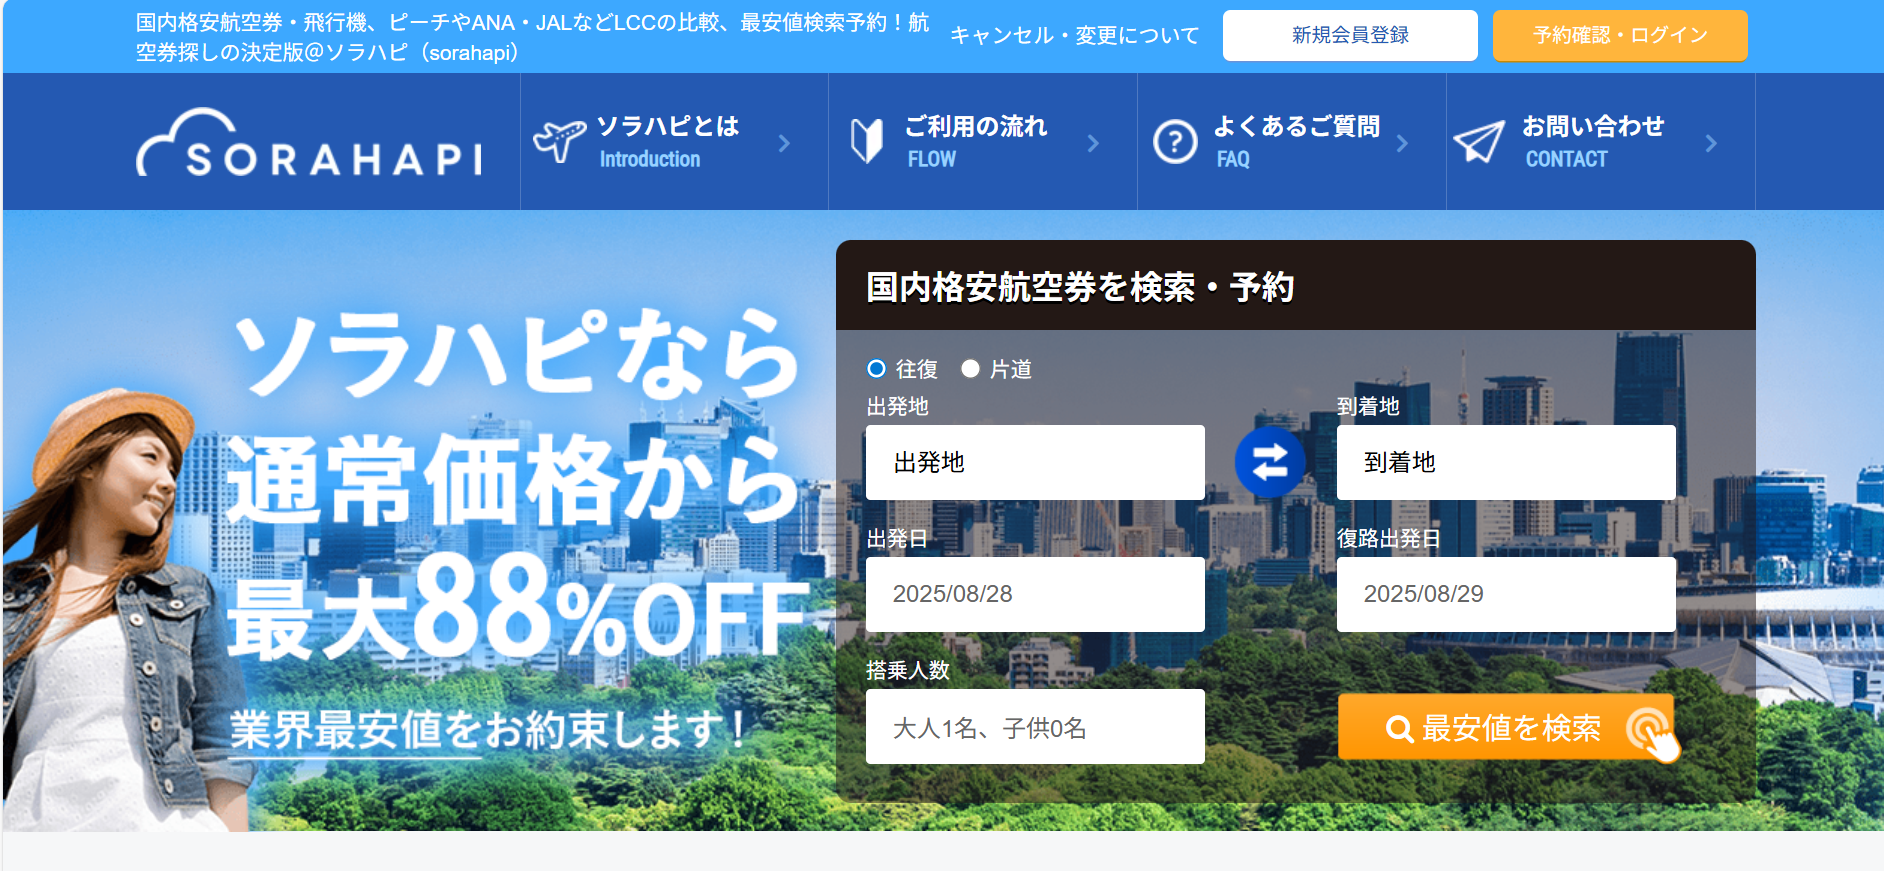Click the pointing hand icon on search button
This screenshot has width=1884, height=871.
(1653, 734)
